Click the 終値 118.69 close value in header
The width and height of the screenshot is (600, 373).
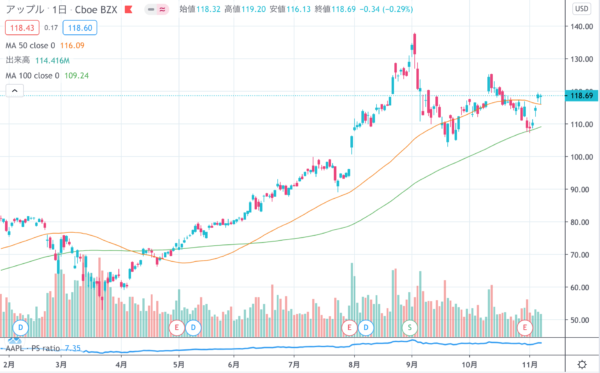tap(335, 9)
